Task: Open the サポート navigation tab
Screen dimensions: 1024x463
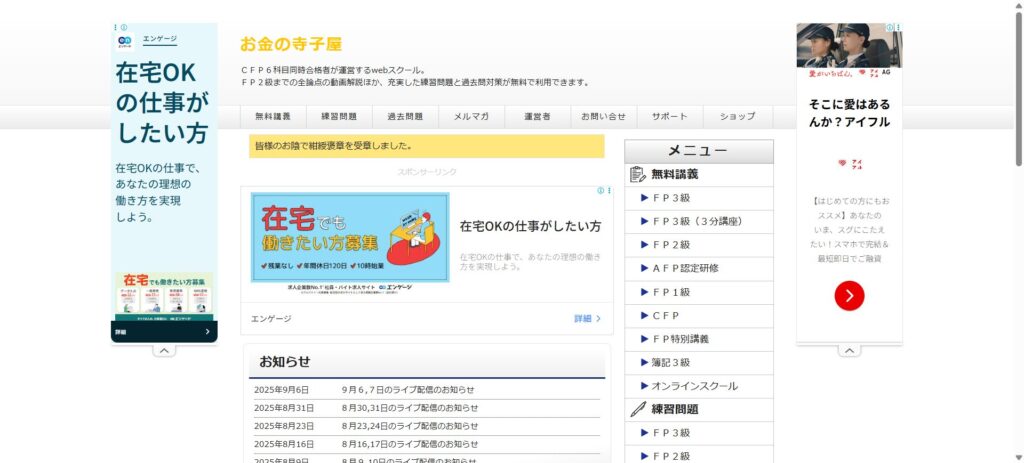Action: [669, 117]
